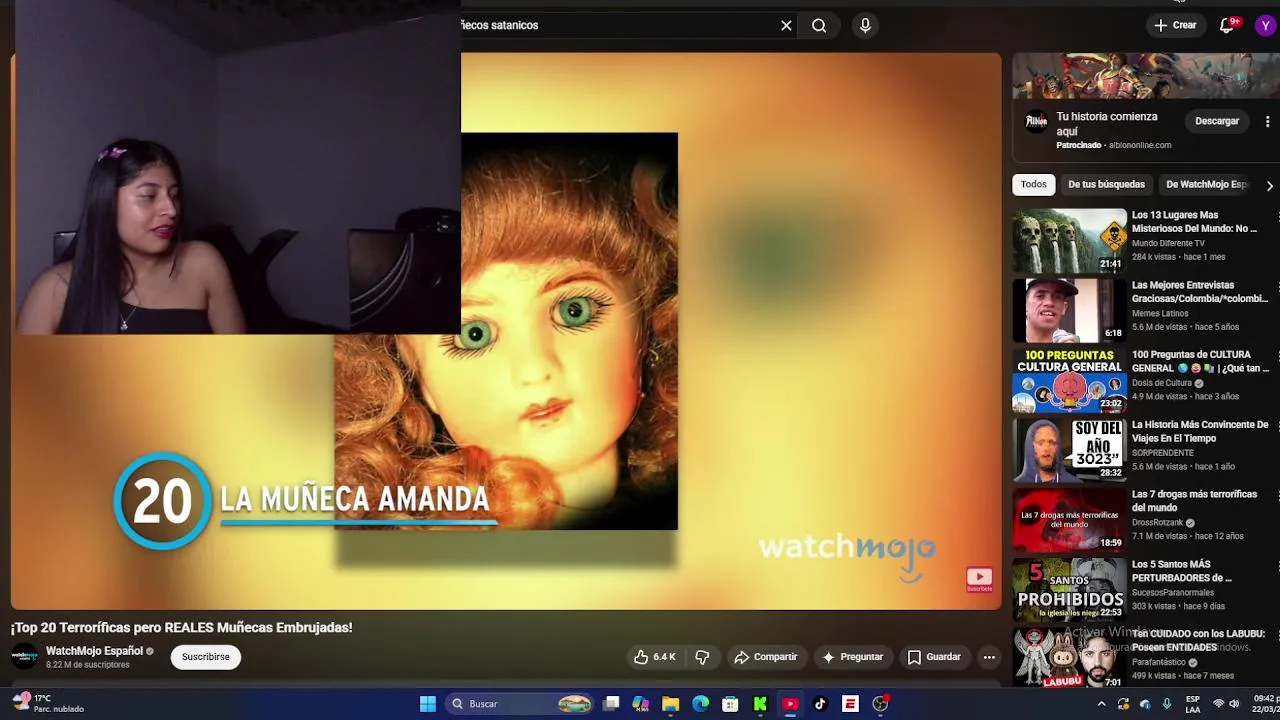Open Los 5 Santos MÁS PERTURBADORES thumbnail
Image resolution: width=1280 pixels, height=720 pixels.
1069,590
